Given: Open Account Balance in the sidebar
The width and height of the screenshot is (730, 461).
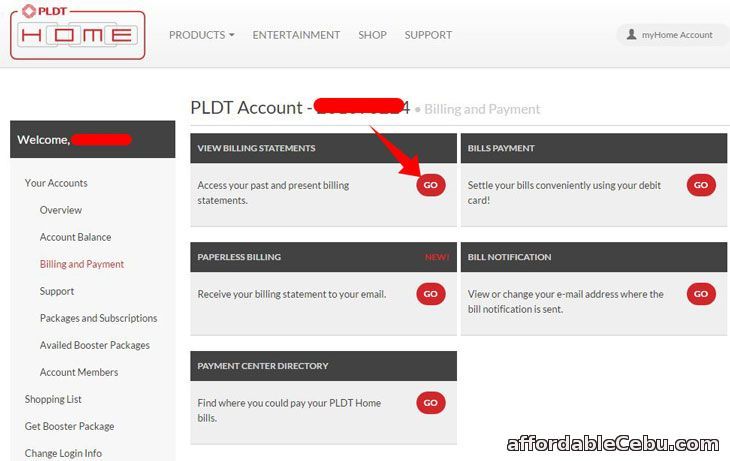Looking at the screenshot, I should (75, 237).
